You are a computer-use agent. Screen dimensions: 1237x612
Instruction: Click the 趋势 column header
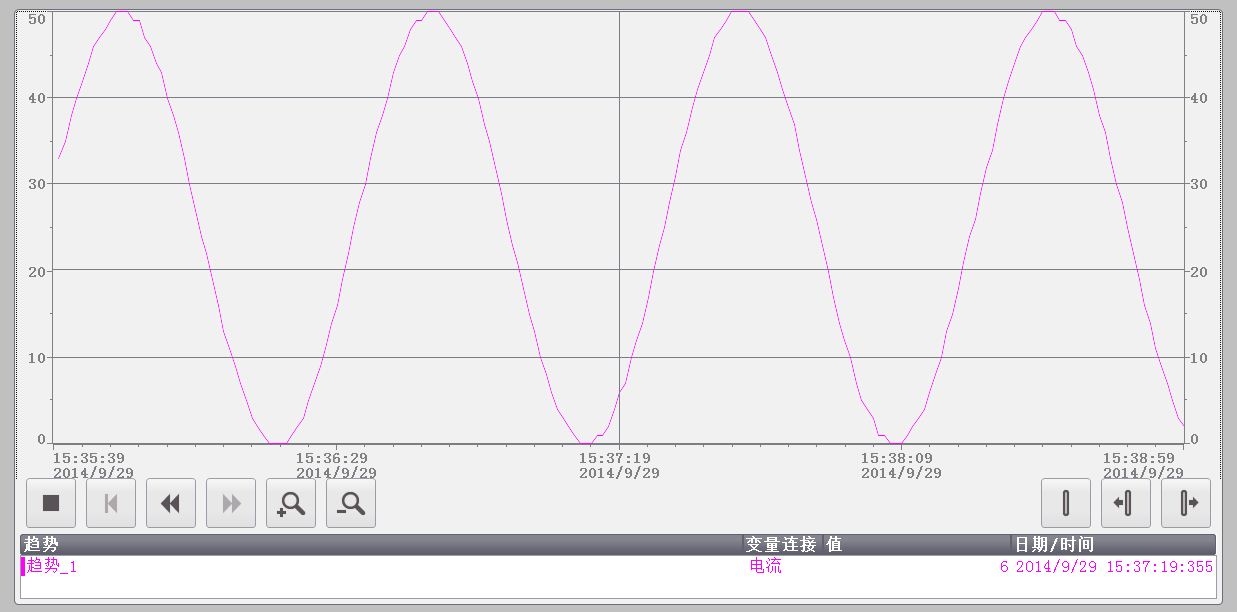click(382, 544)
